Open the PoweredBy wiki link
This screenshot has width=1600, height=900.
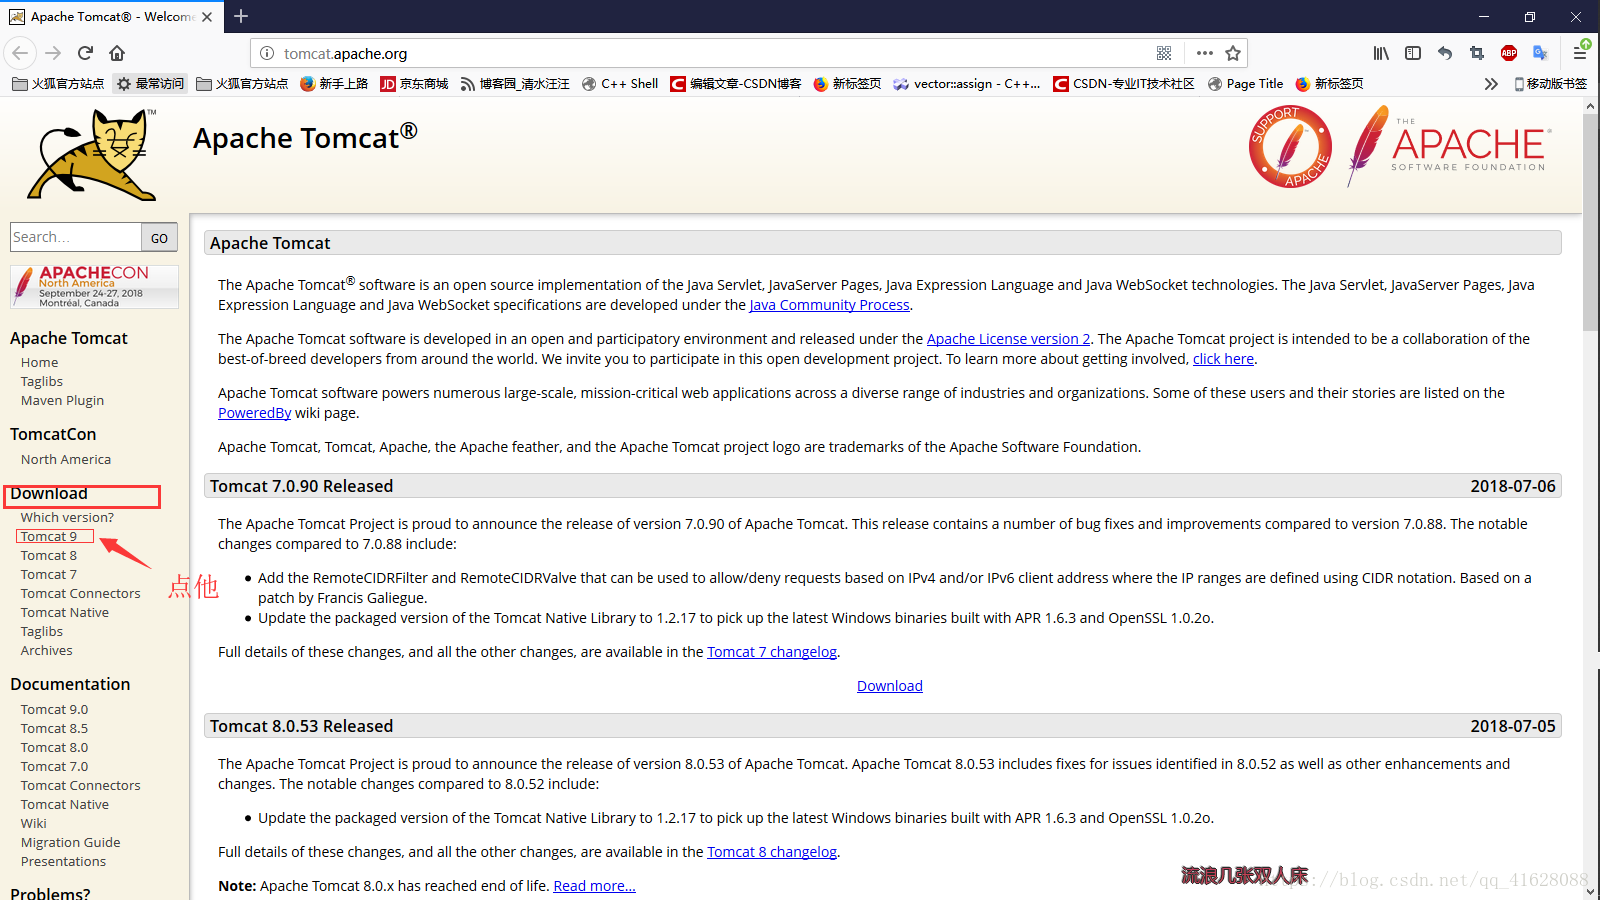pyautogui.click(x=255, y=413)
